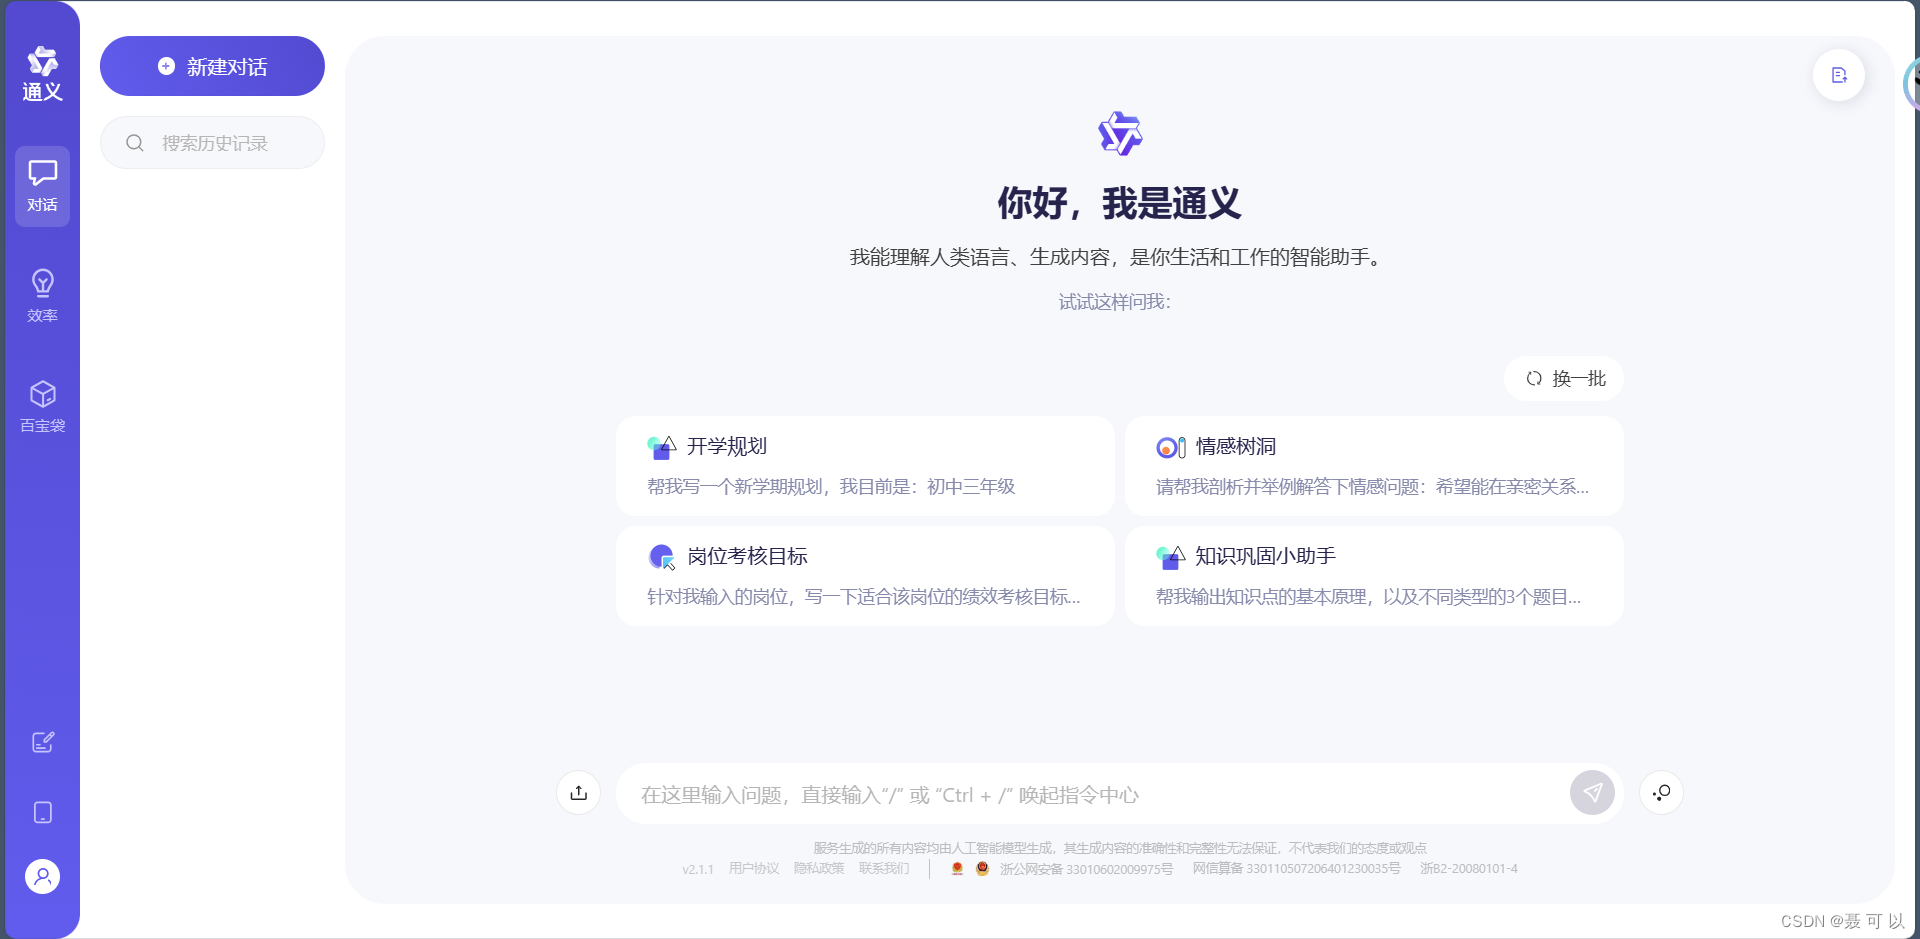Click the Tongyi logo above the greeting
Viewport: 1920px width, 939px height.
(x=1120, y=133)
